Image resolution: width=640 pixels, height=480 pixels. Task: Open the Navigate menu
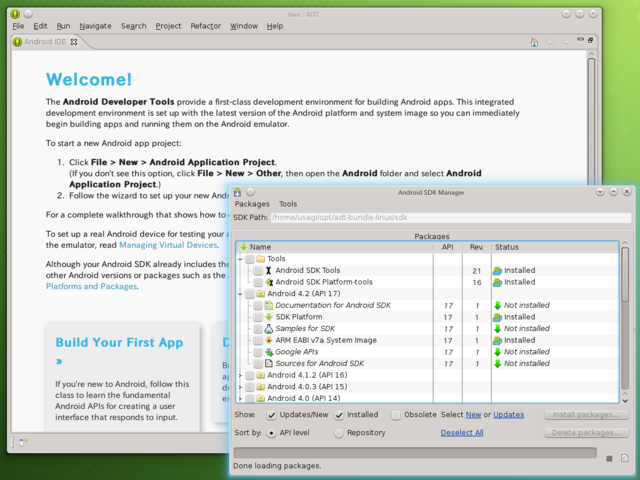point(96,26)
